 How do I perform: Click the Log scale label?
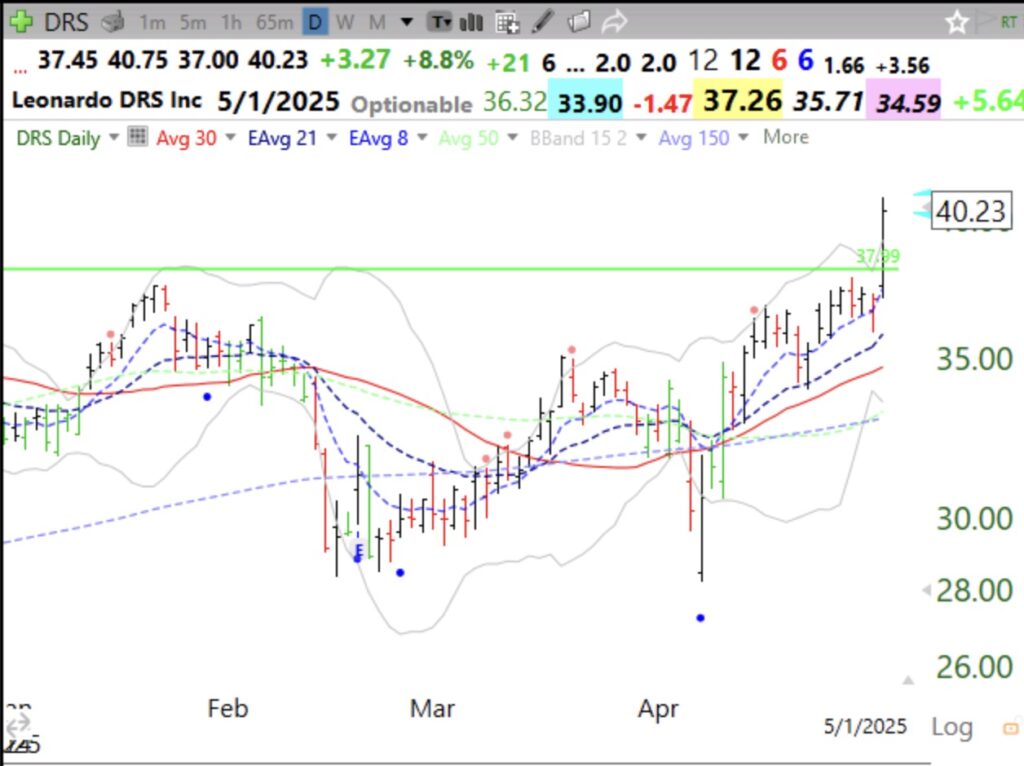click(x=951, y=727)
